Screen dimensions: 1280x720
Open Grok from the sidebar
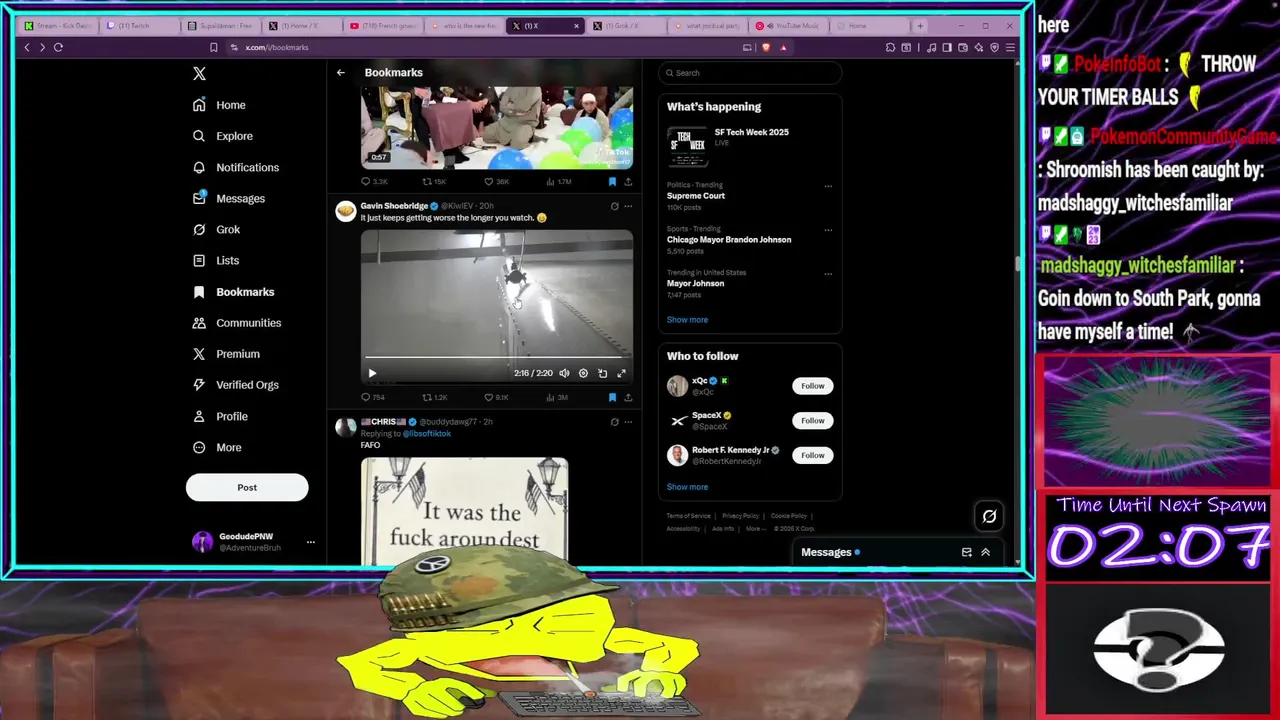pyautogui.click(x=217, y=229)
